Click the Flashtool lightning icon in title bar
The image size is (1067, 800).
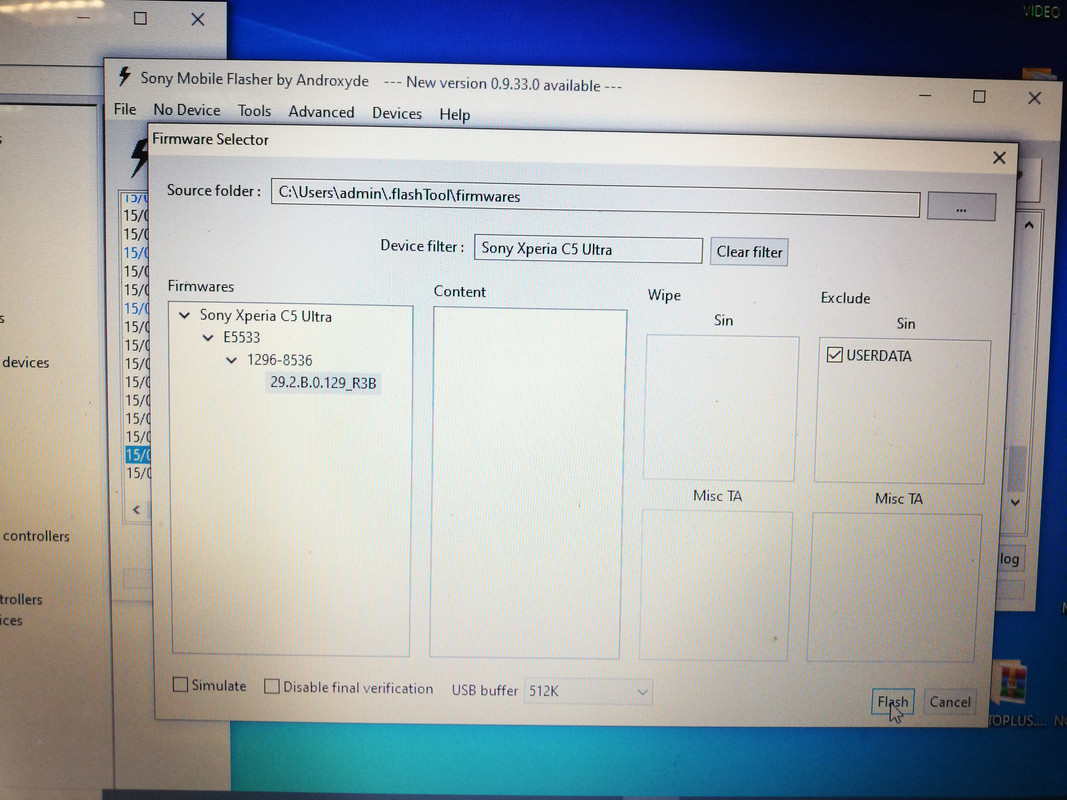tap(125, 76)
